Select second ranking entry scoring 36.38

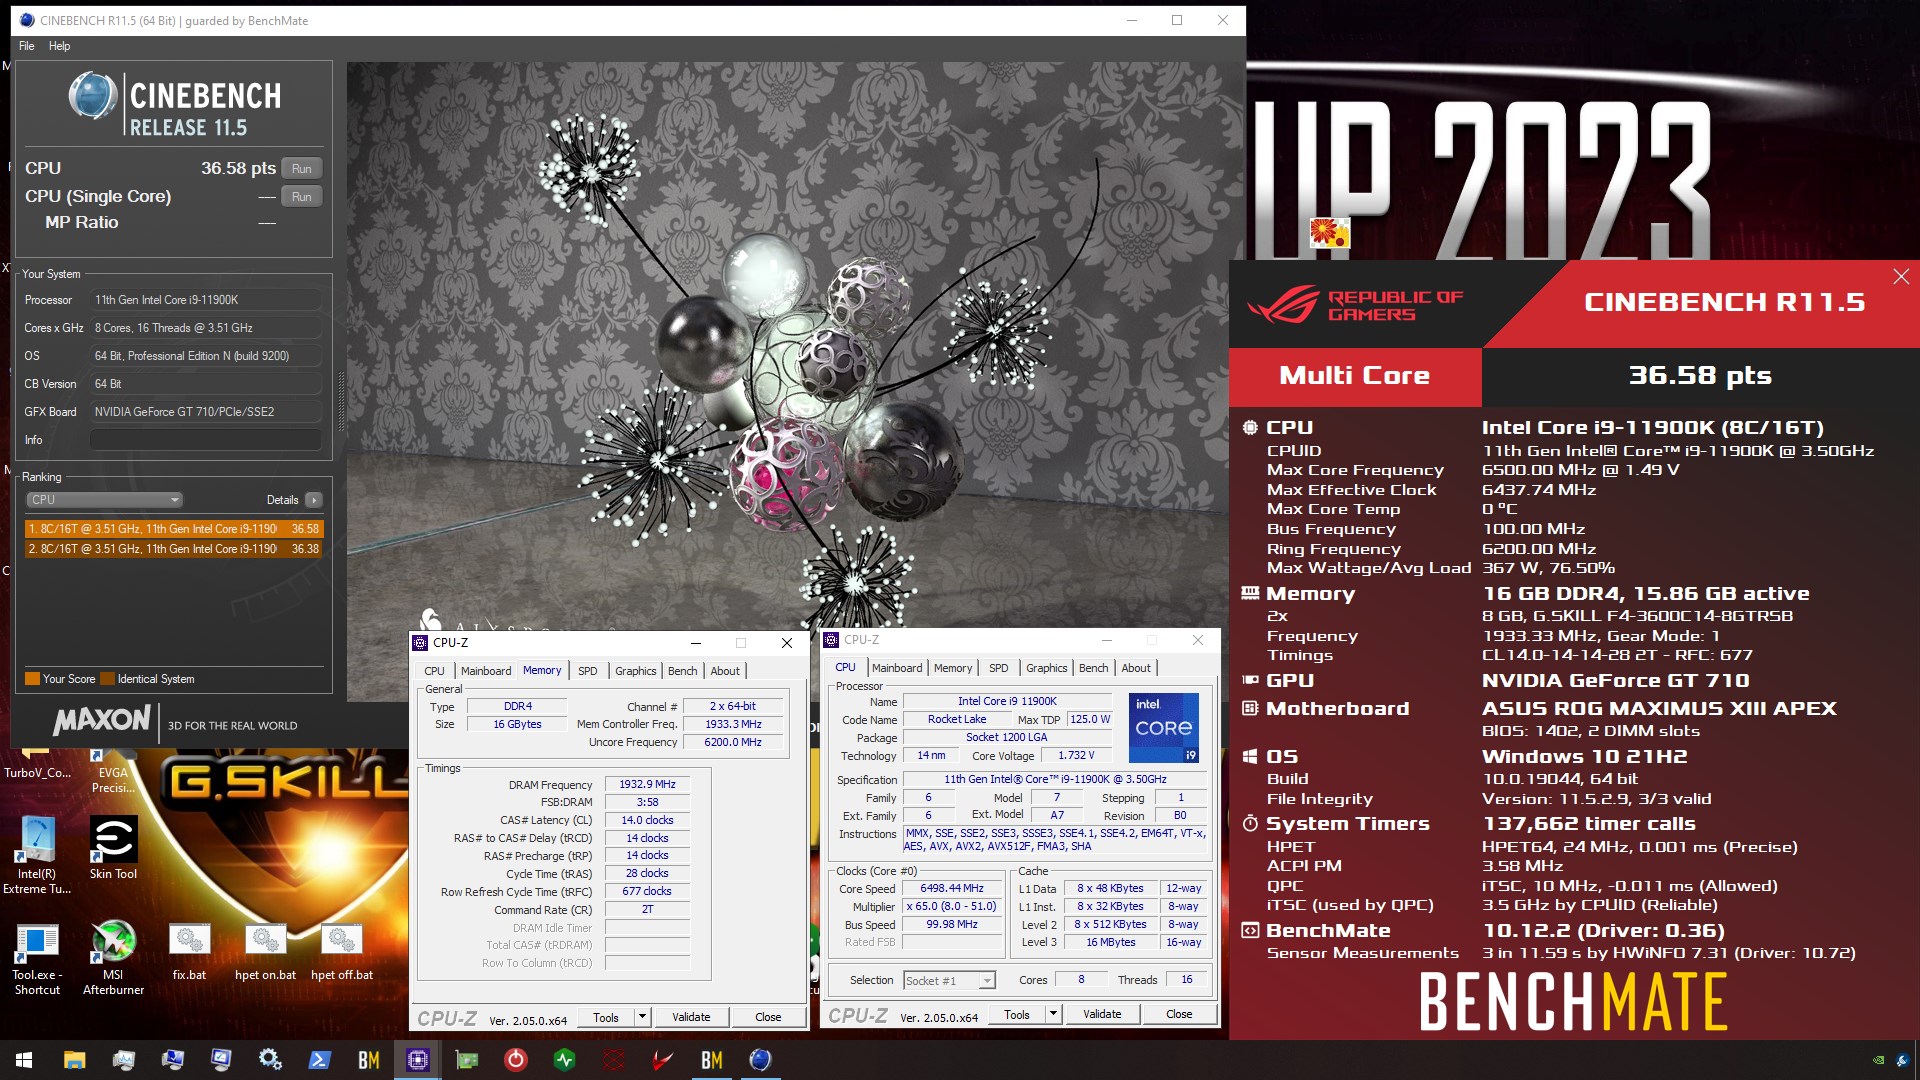174,549
